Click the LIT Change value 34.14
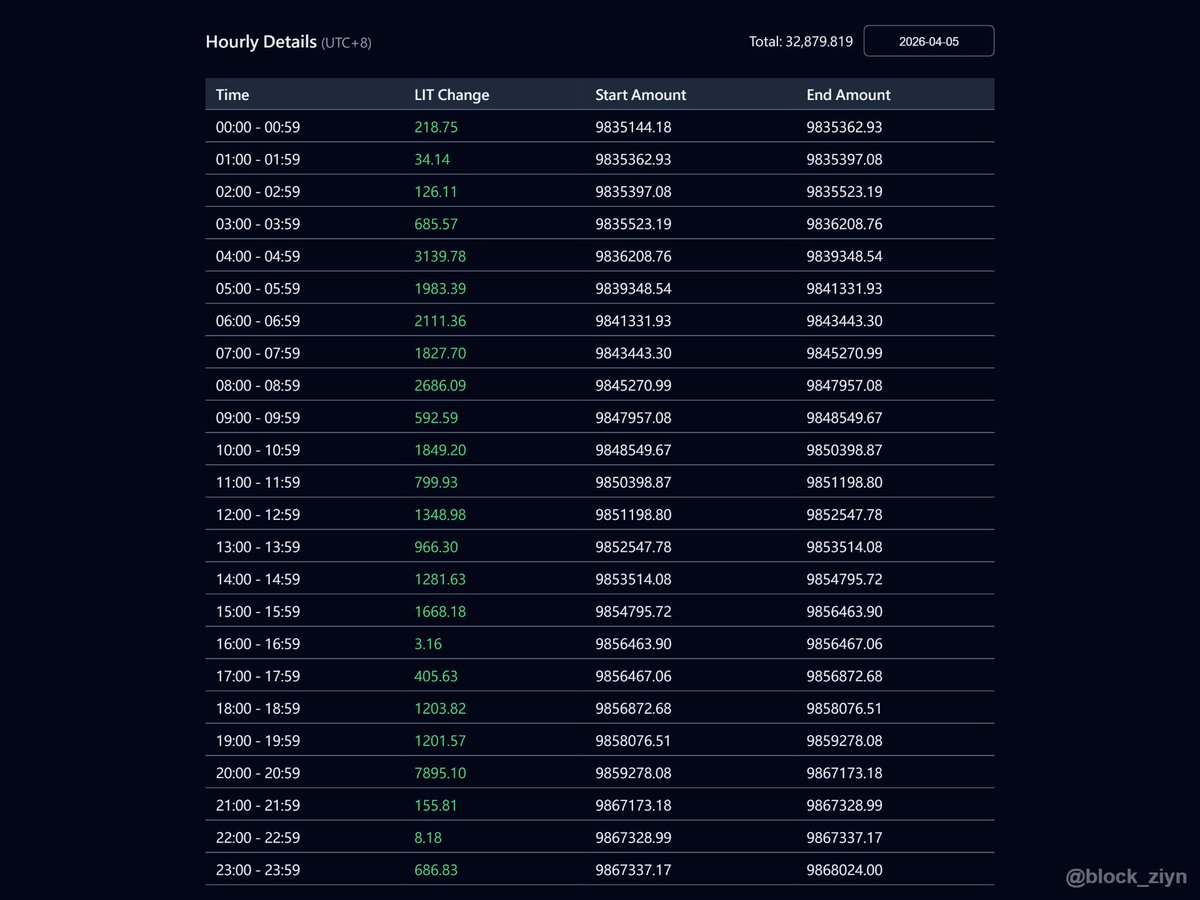Image resolution: width=1200 pixels, height=900 pixels. click(x=432, y=159)
